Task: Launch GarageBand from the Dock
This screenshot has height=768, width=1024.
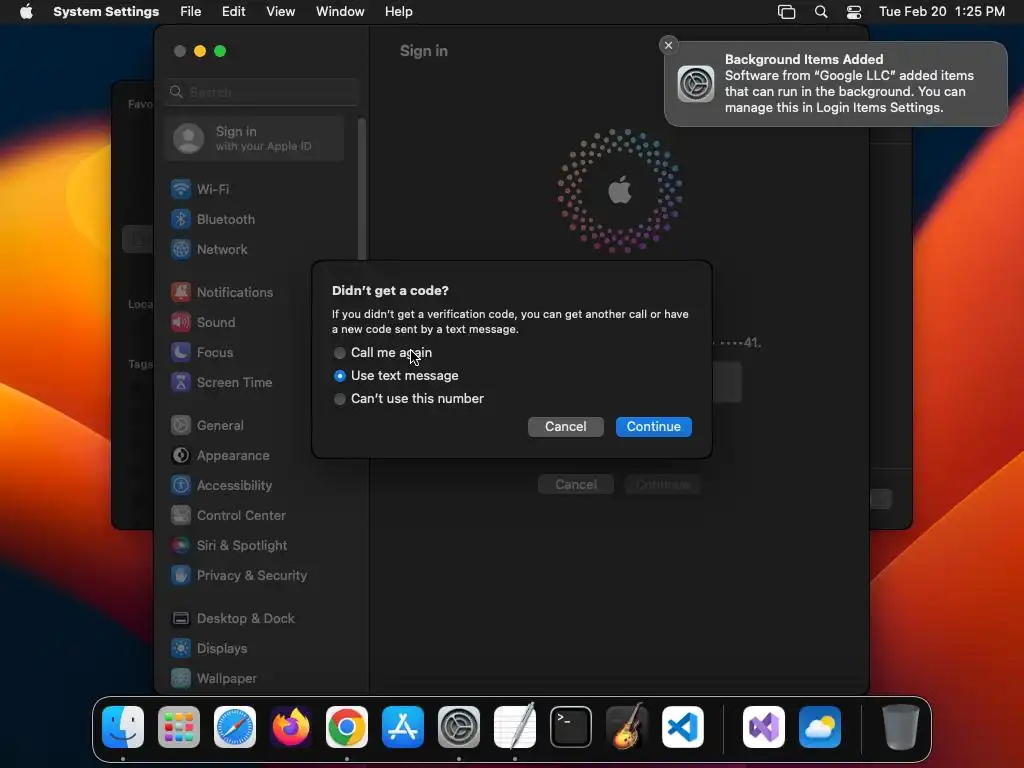Action: click(627, 727)
